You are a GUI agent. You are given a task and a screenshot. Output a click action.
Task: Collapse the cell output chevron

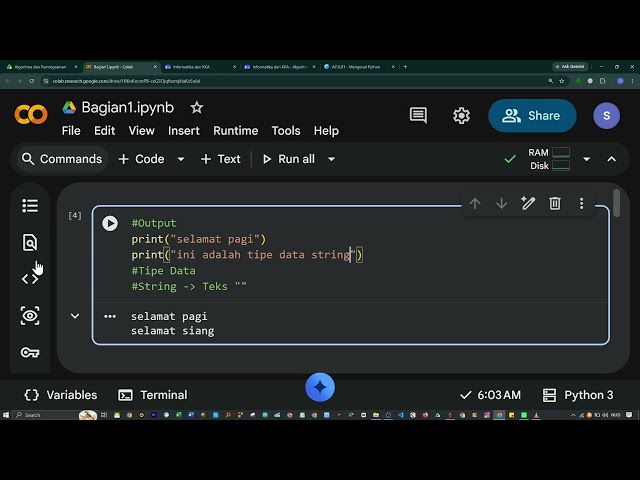[75, 316]
